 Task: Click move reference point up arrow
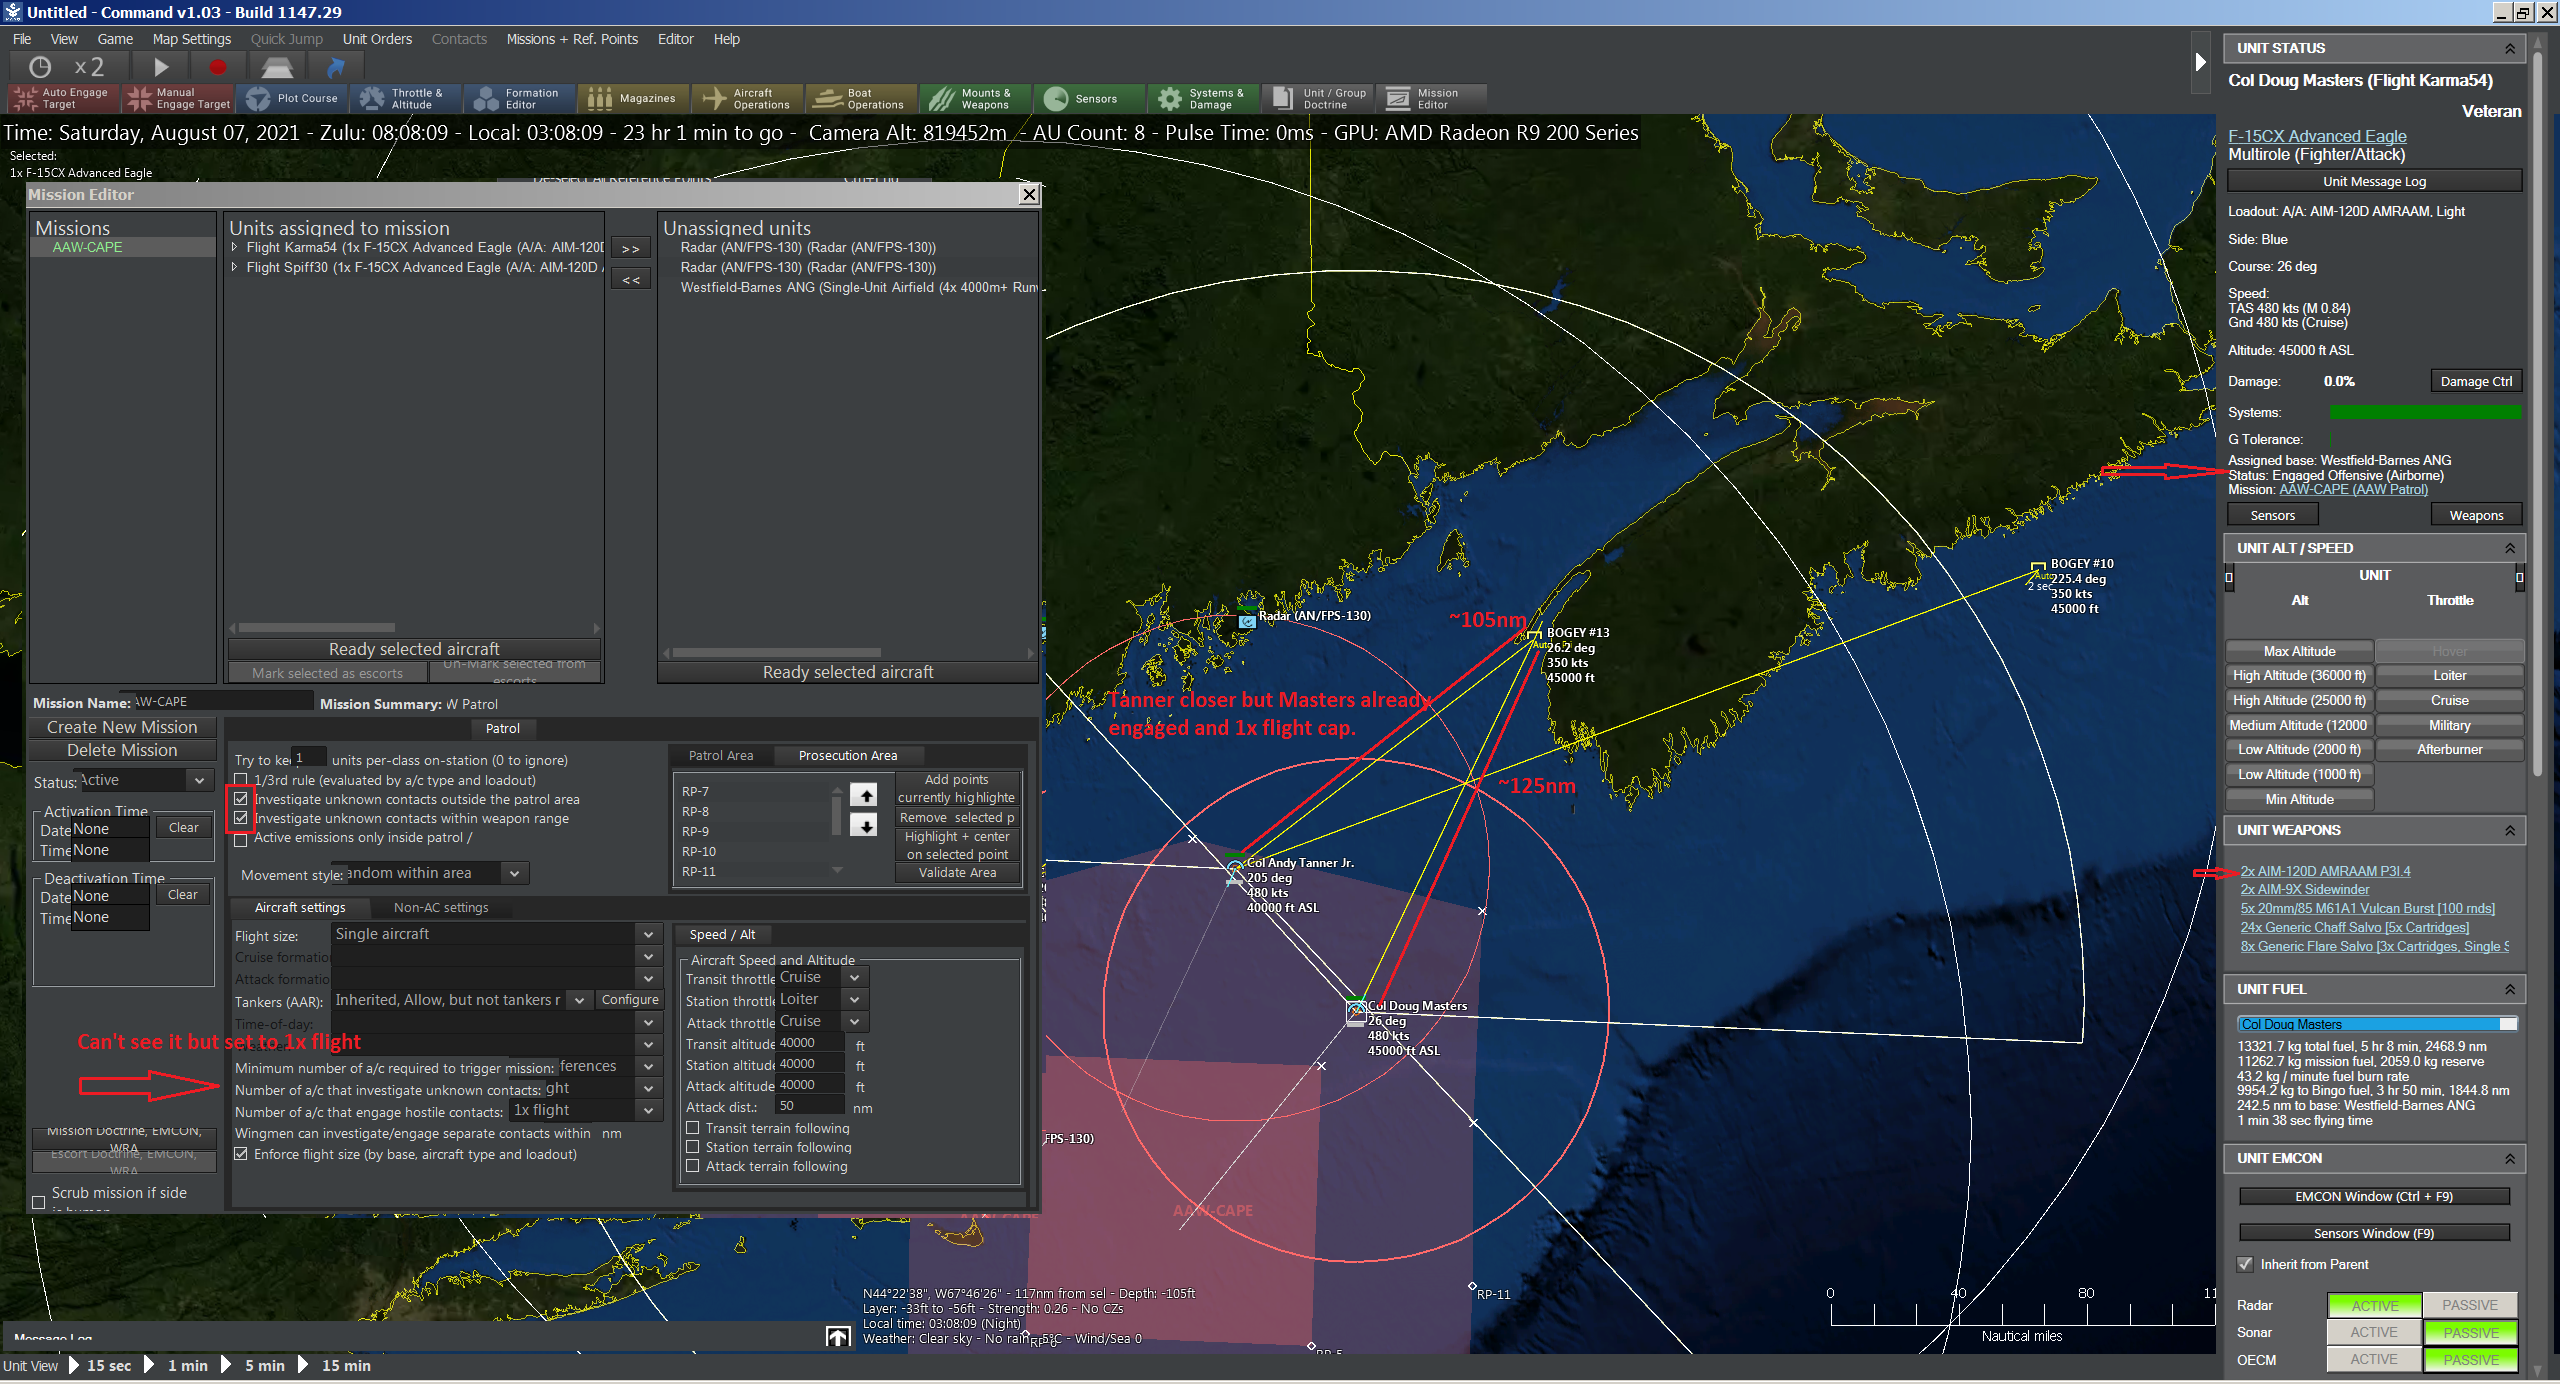(x=864, y=795)
